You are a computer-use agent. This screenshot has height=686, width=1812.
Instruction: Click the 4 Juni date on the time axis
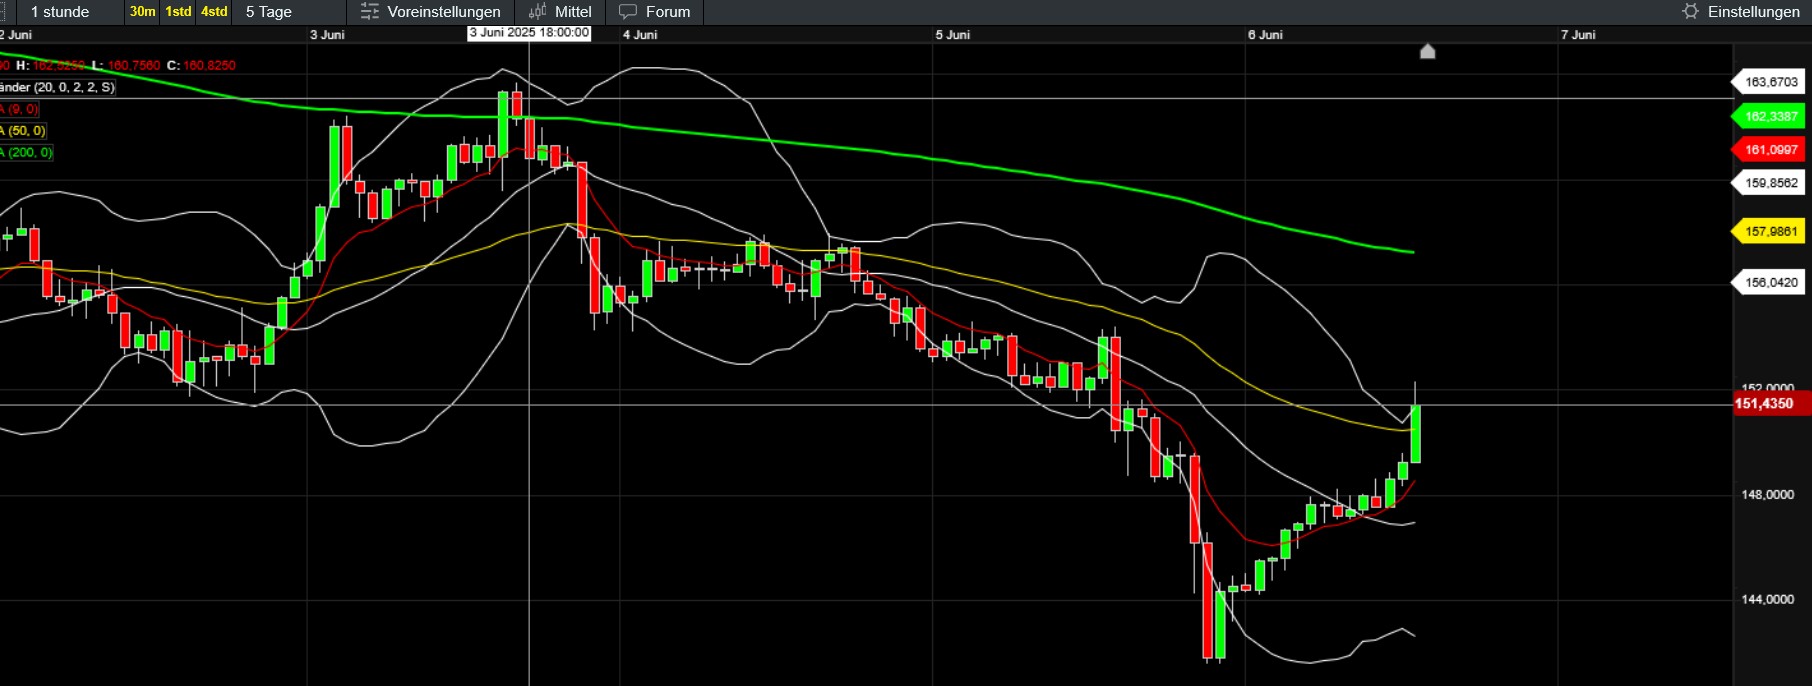640,35
